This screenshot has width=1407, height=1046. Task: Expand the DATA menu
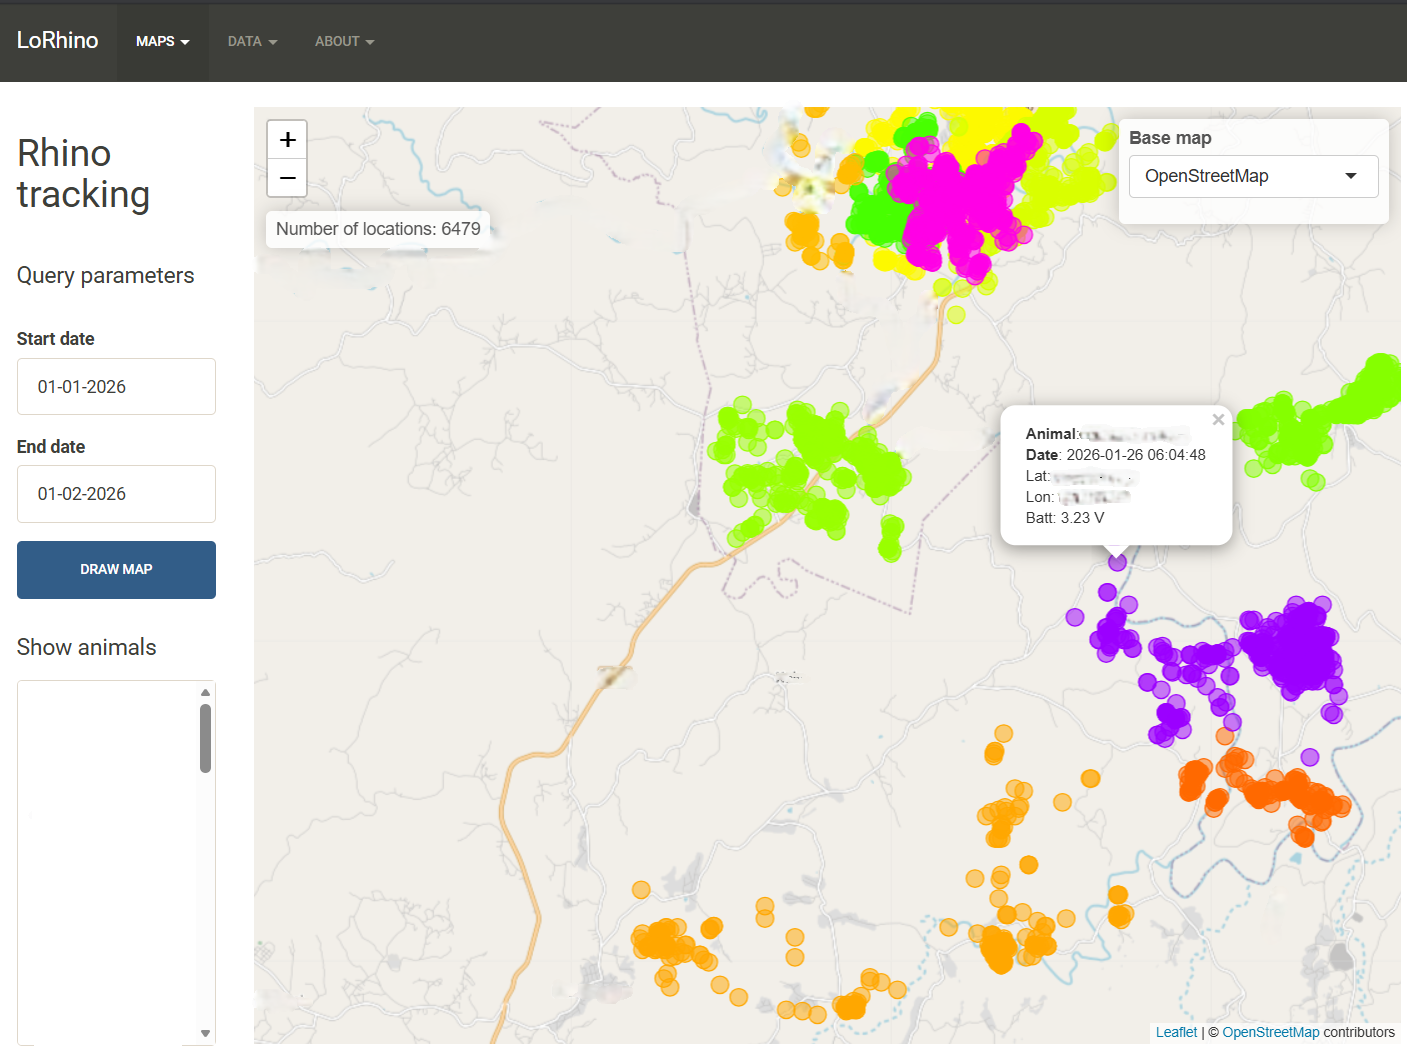[x=252, y=41]
